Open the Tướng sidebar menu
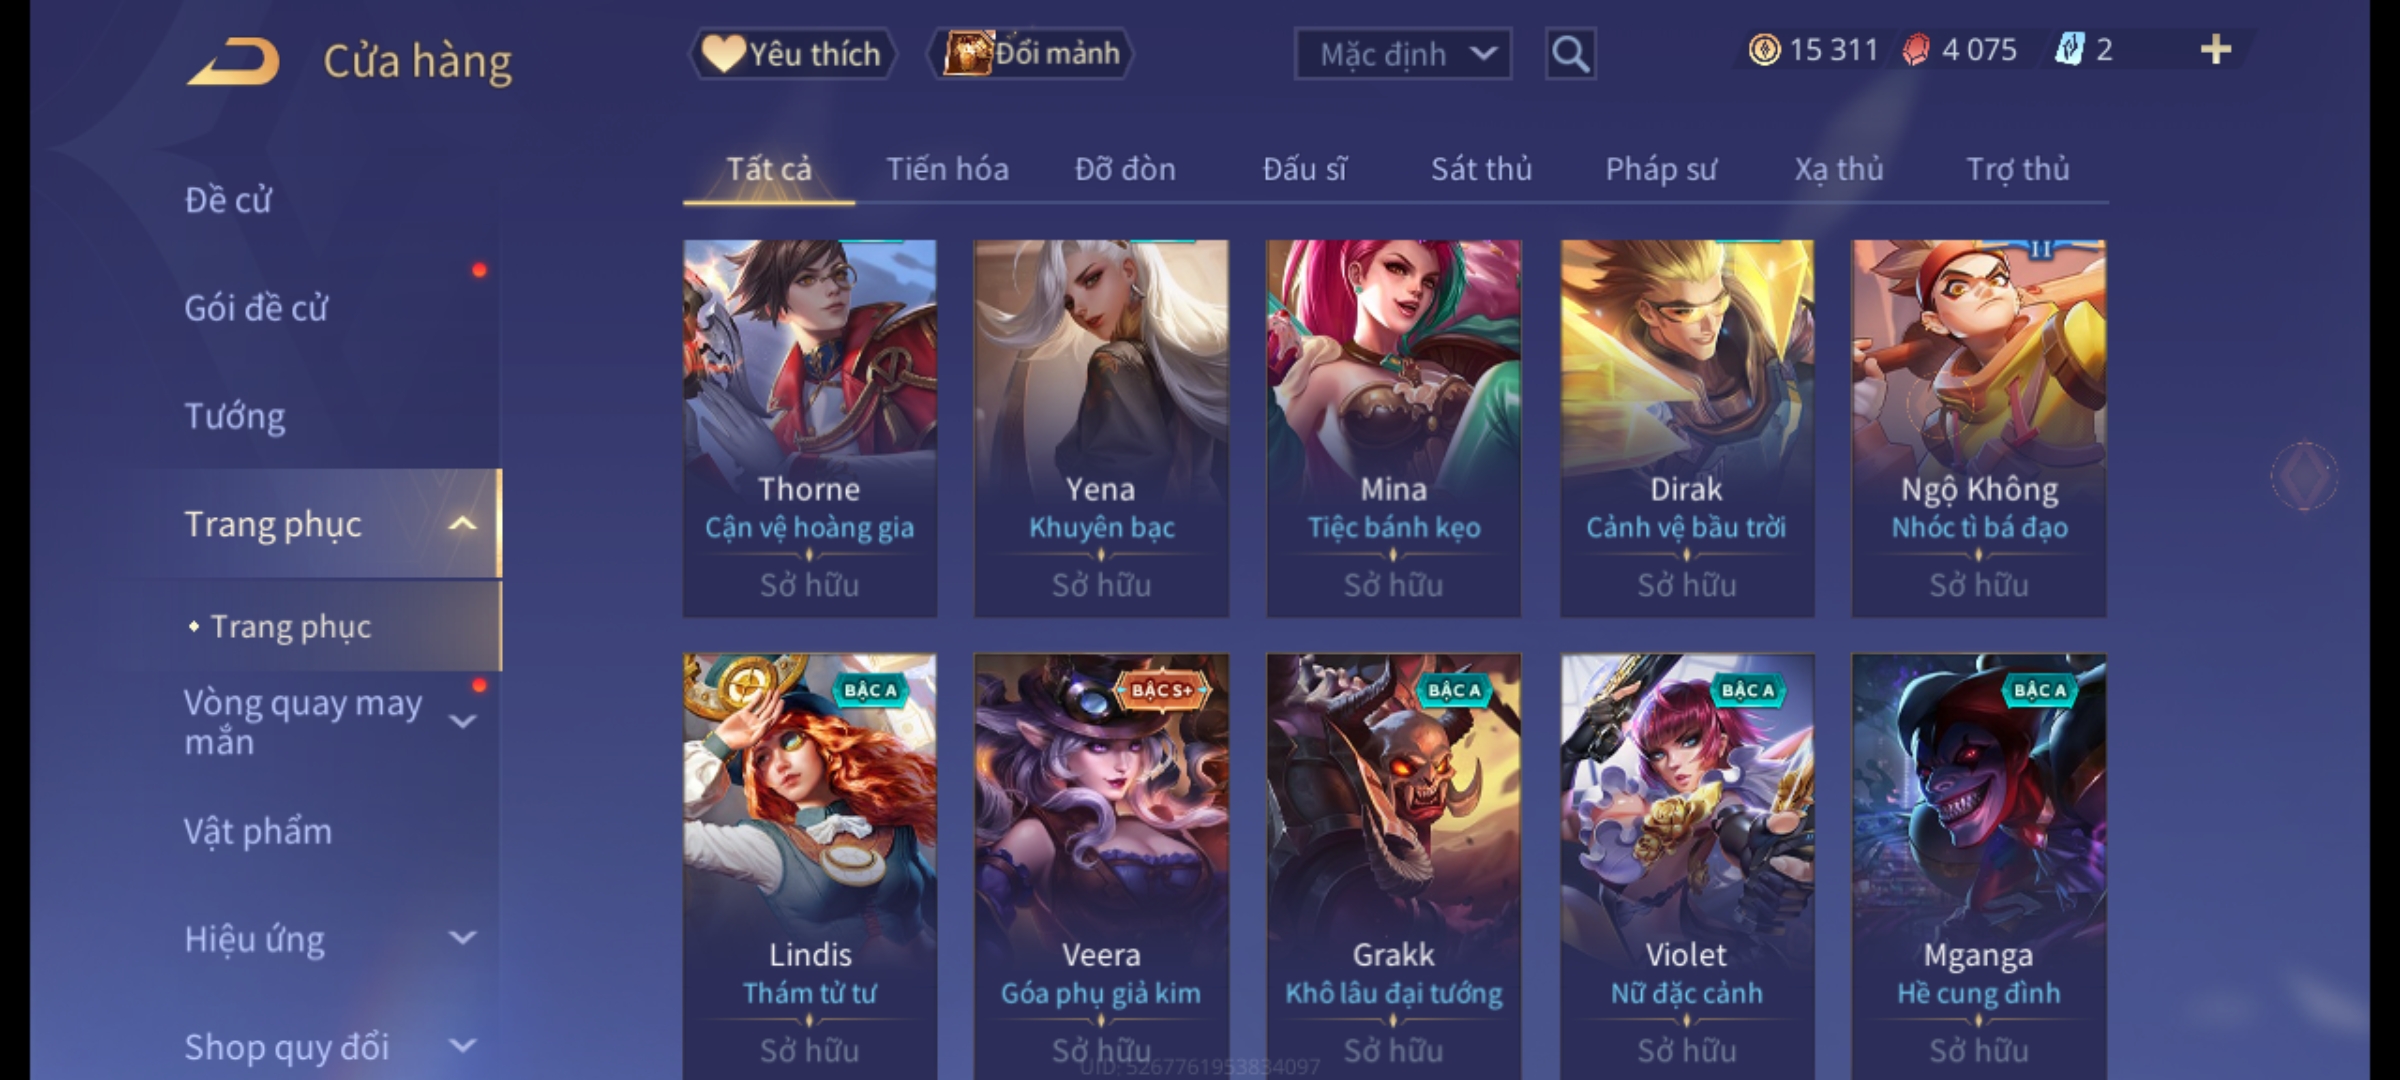 (234, 416)
